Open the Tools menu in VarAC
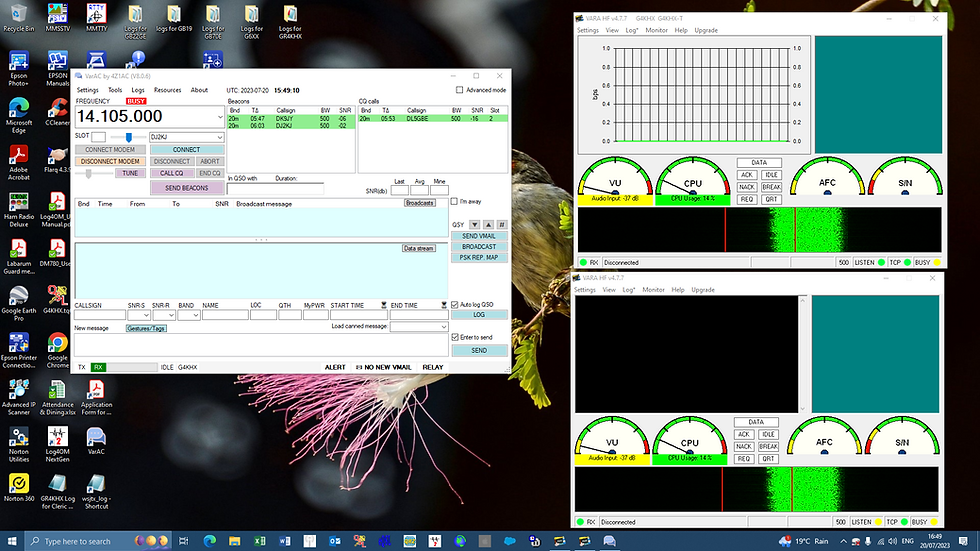The height and width of the screenshot is (551, 980). pos(115,90)
